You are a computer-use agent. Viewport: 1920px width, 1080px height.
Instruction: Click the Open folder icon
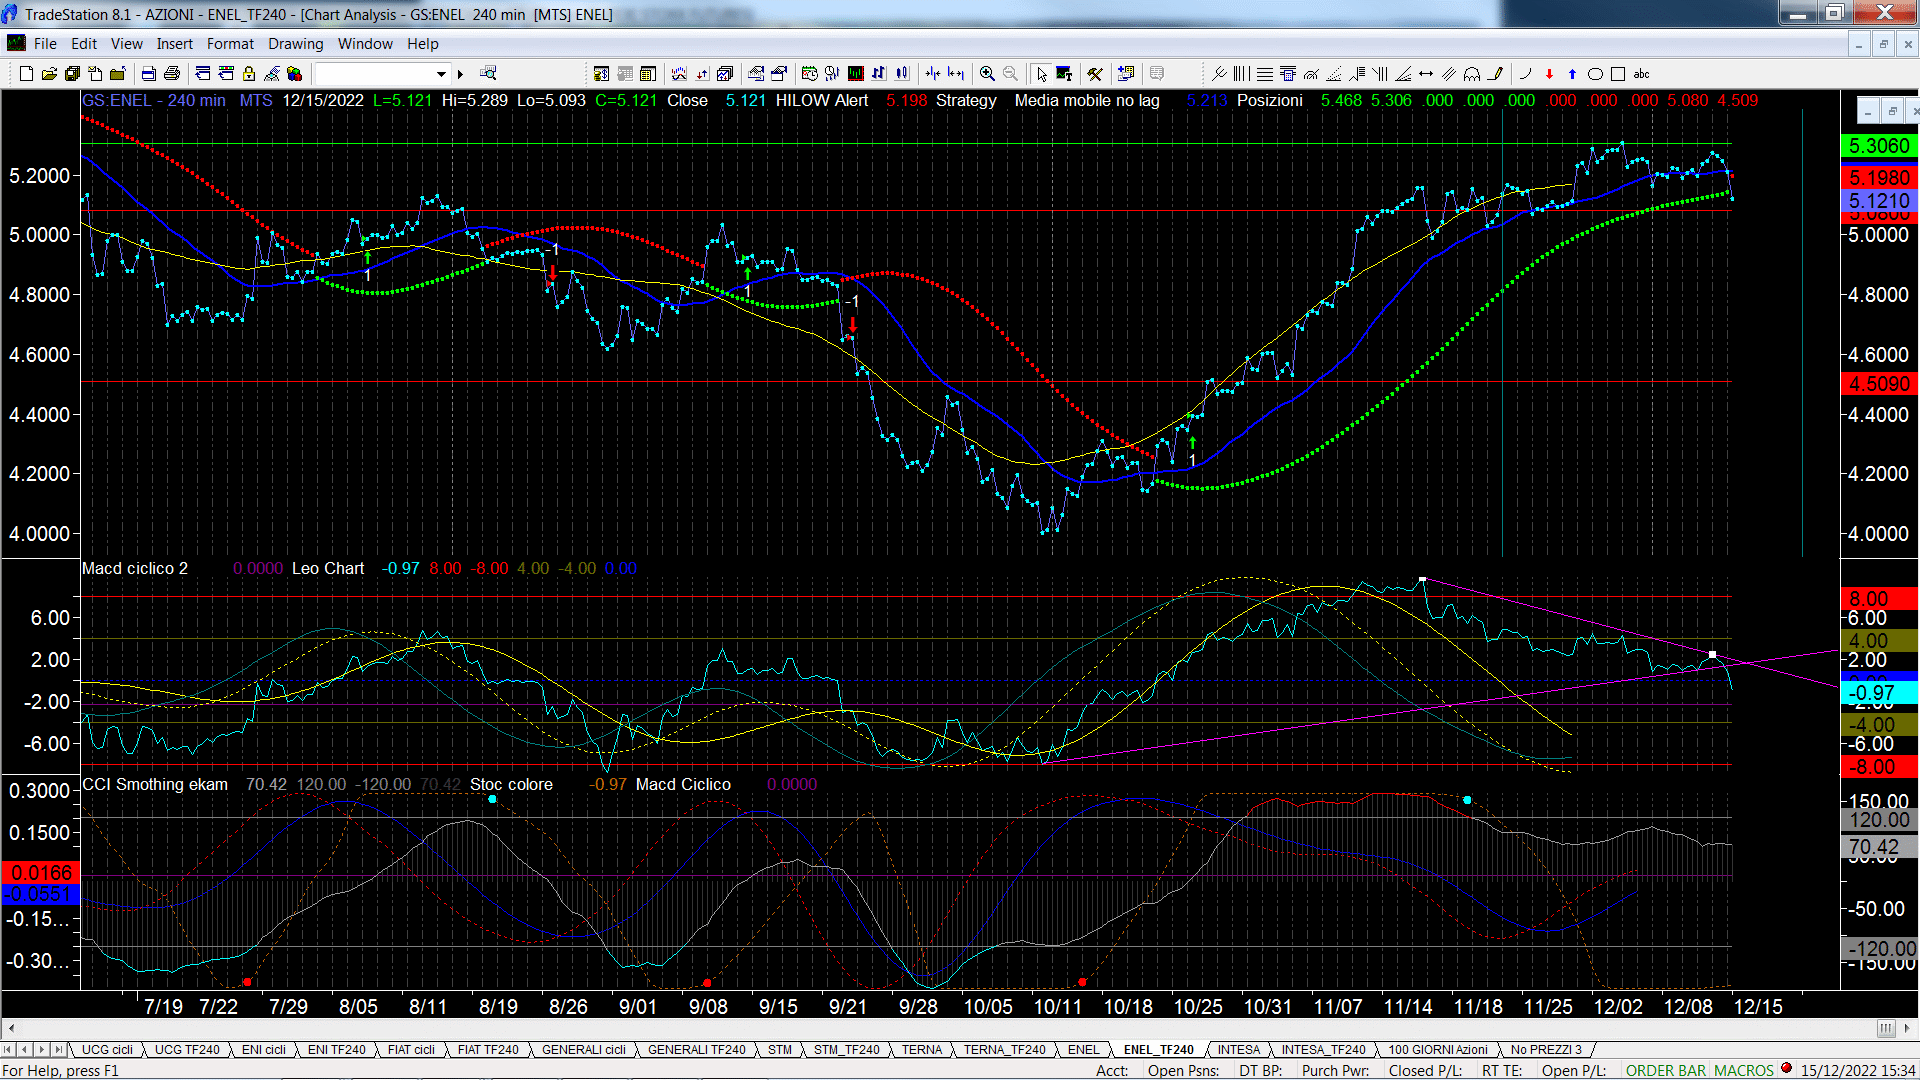[49, 74]
